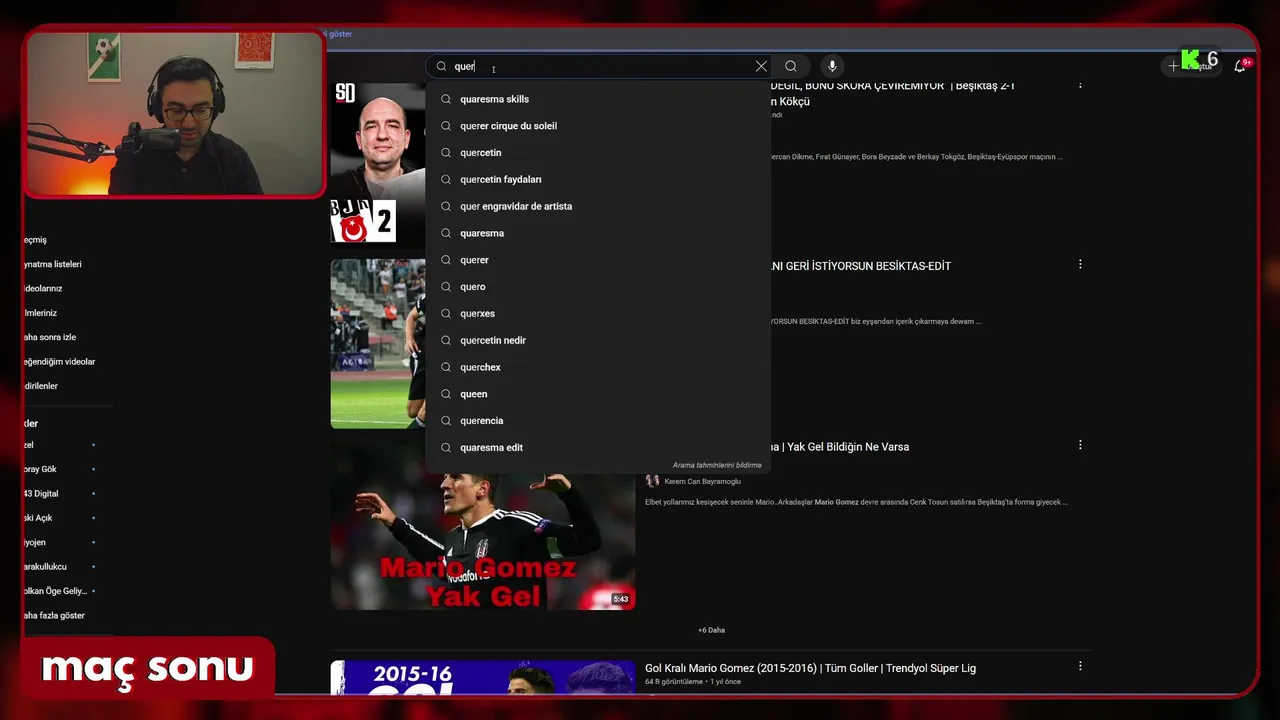
Task: Open more options for the Beşiktaş 2-1 video
Action: [x=1080, y=85]
